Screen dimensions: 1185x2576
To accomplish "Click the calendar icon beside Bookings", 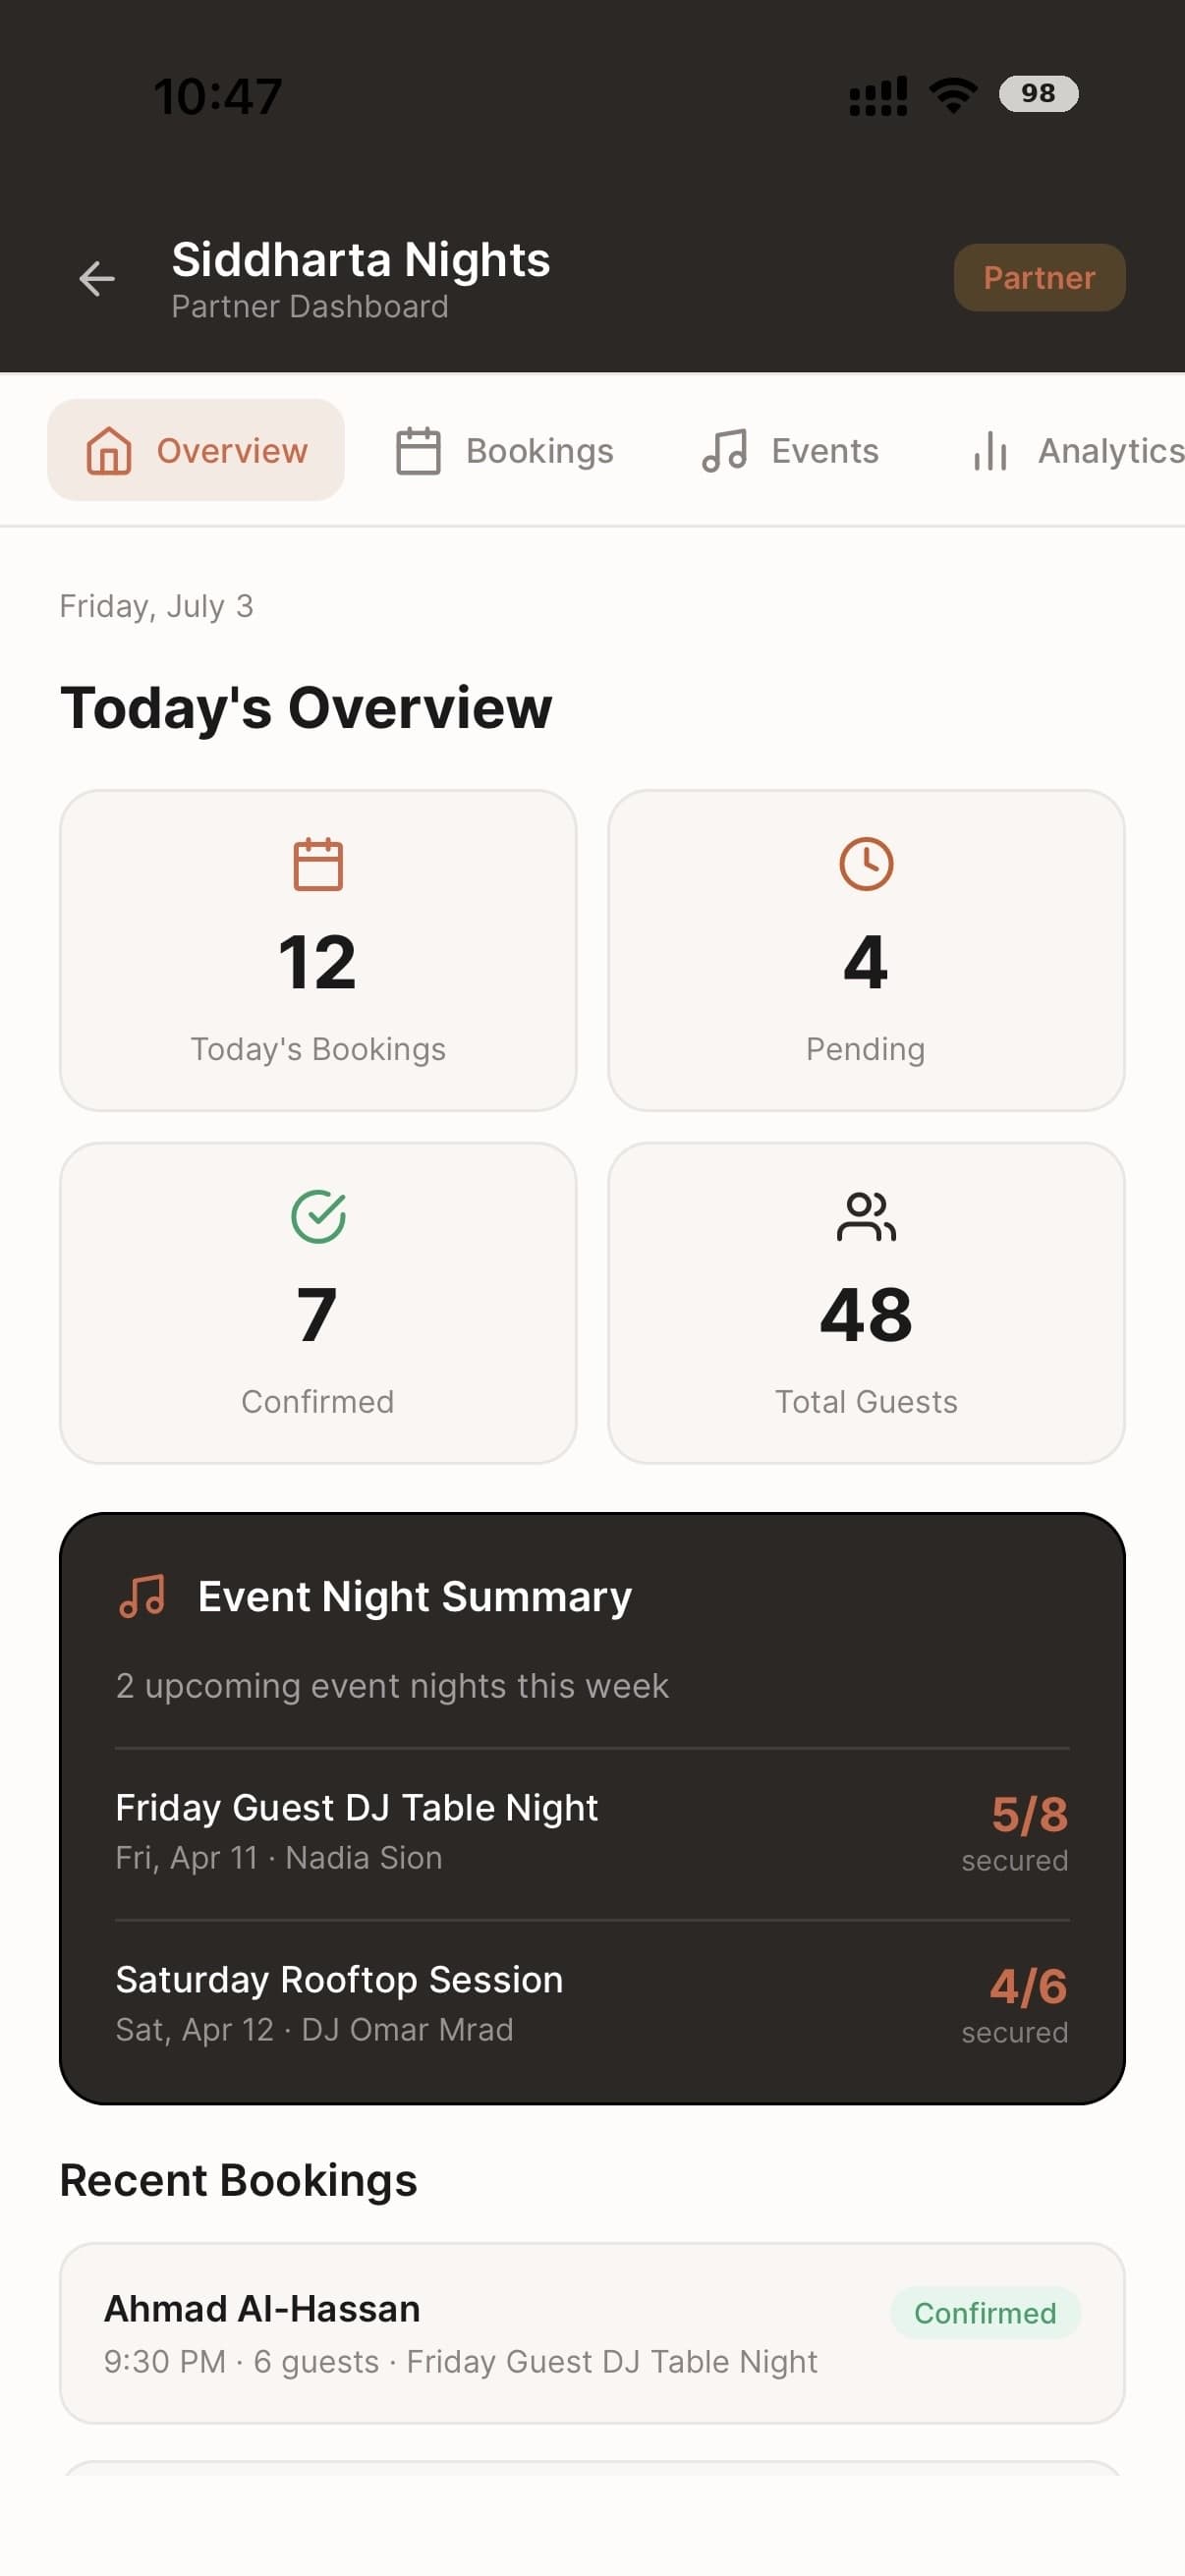I will [x=418, y=451].
